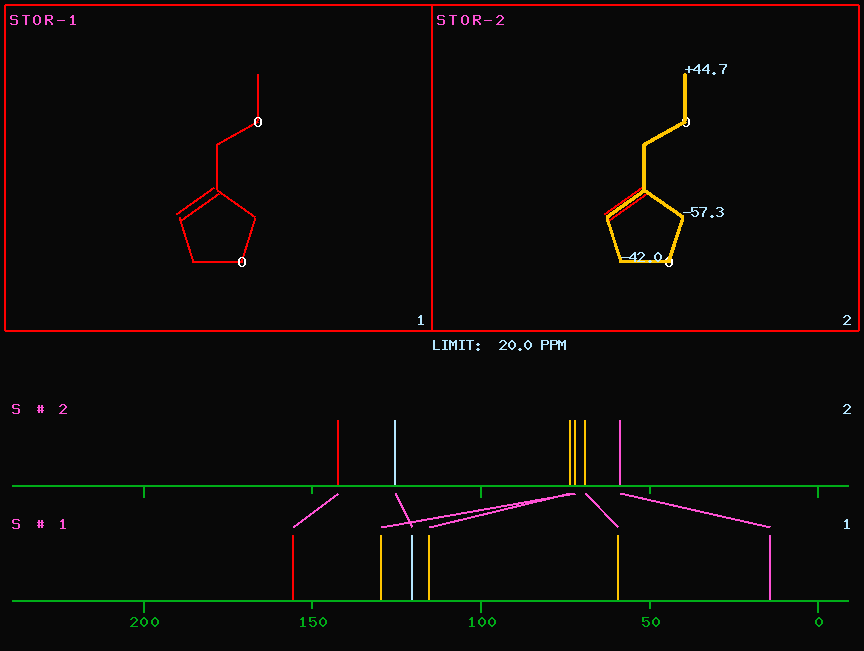864x651 pixels.
Task: Select the S # 1 spectrum label
Action: pyautogui.click(x=40, y=524)
